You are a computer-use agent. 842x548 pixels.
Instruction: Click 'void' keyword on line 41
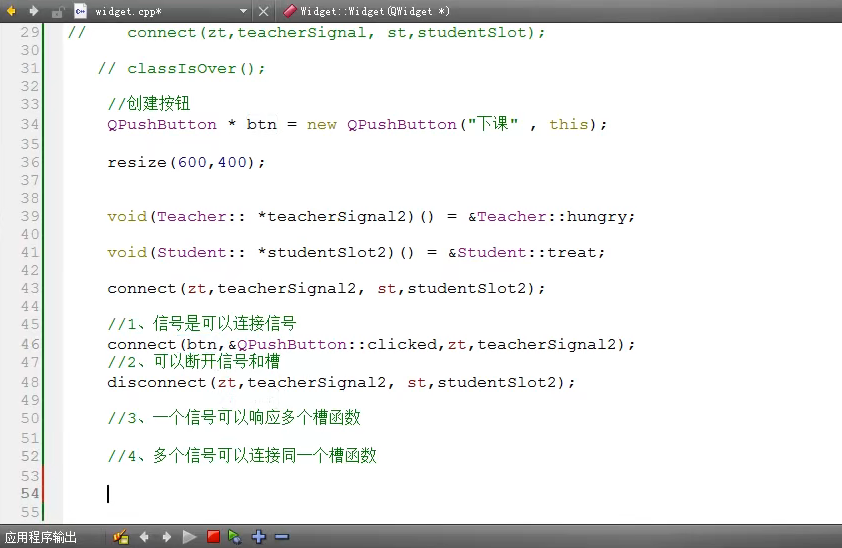tap(127, 252)
